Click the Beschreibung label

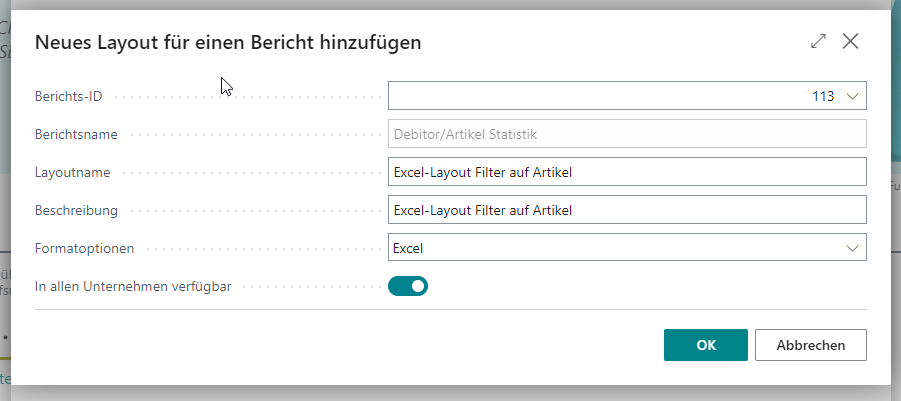click(76, 210)
